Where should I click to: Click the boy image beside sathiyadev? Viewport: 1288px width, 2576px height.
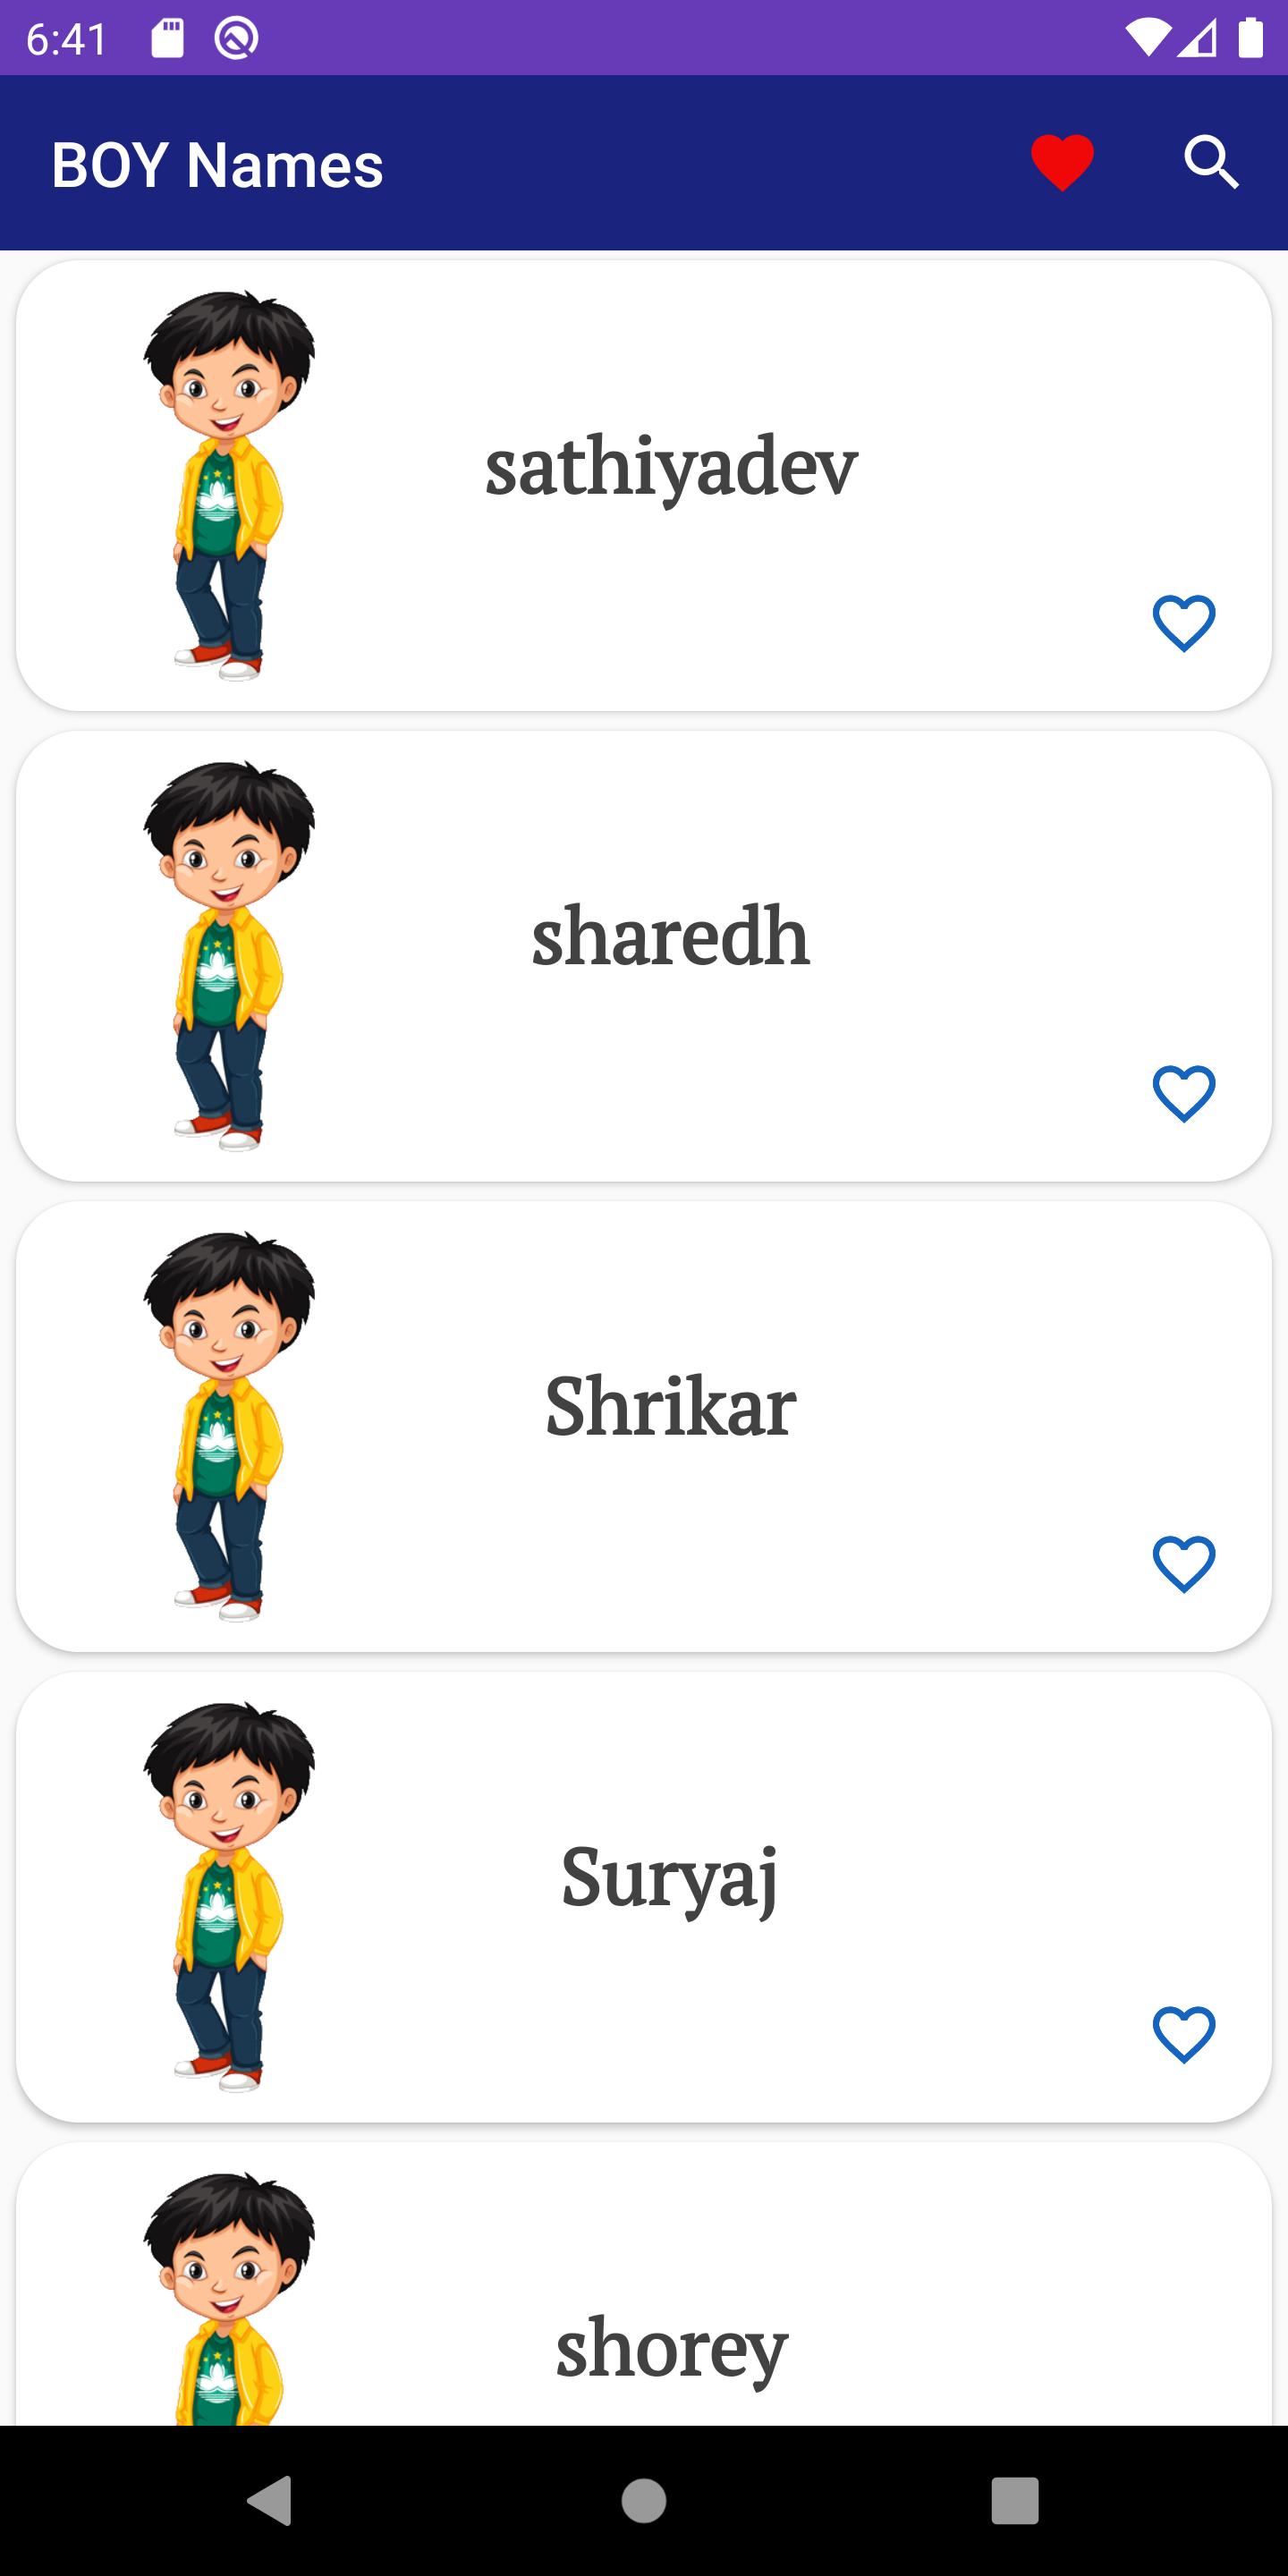228,485
